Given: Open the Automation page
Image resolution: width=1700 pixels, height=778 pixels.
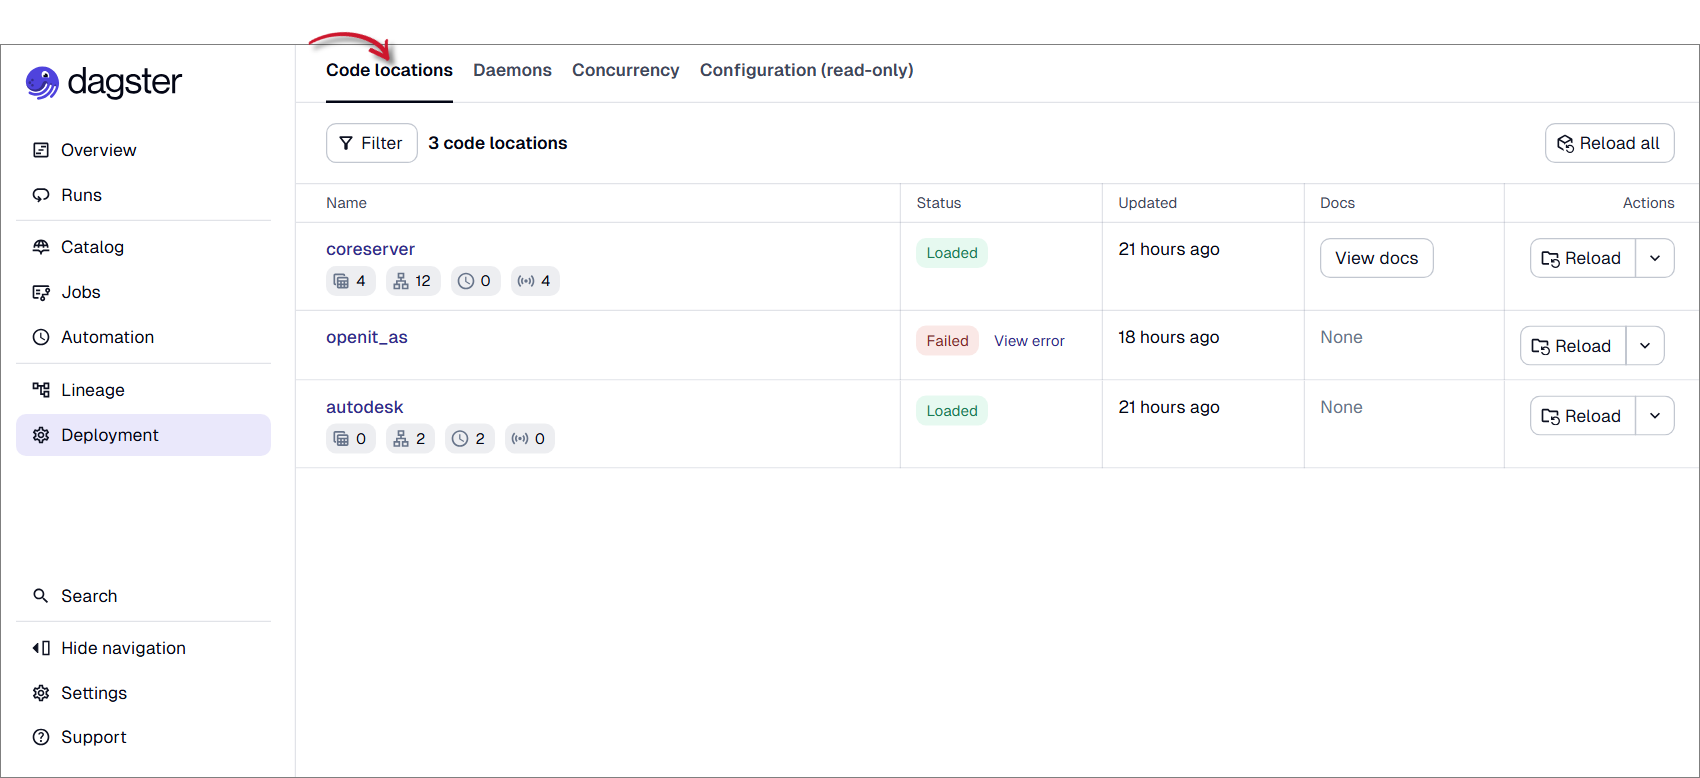Looking at the screenshot, I should [143, 337].
